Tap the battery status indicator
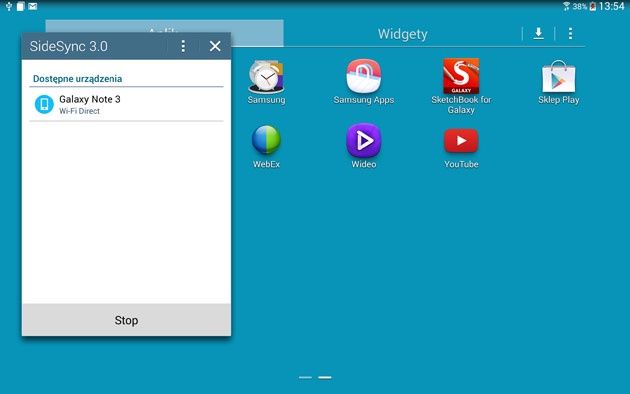The height and width of the screenshot is (394, 630). point(593,6)
